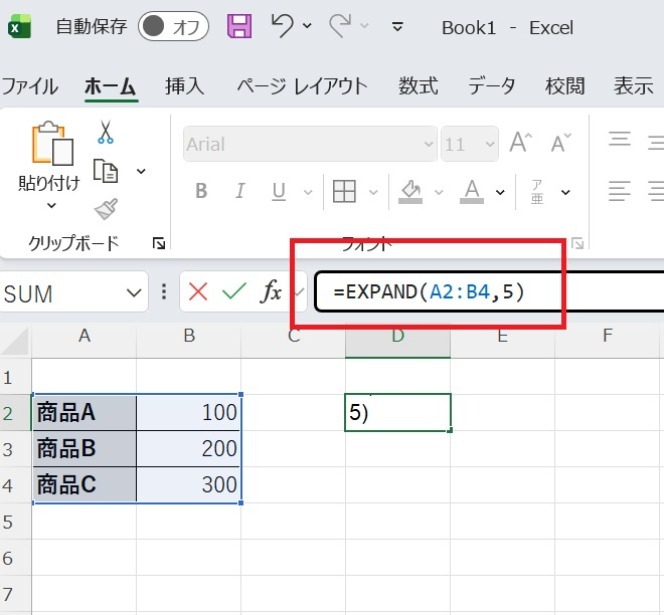Screen dimensions: 664x615
Task: Click the top-align icon
Action: click(x=620, y=140)
